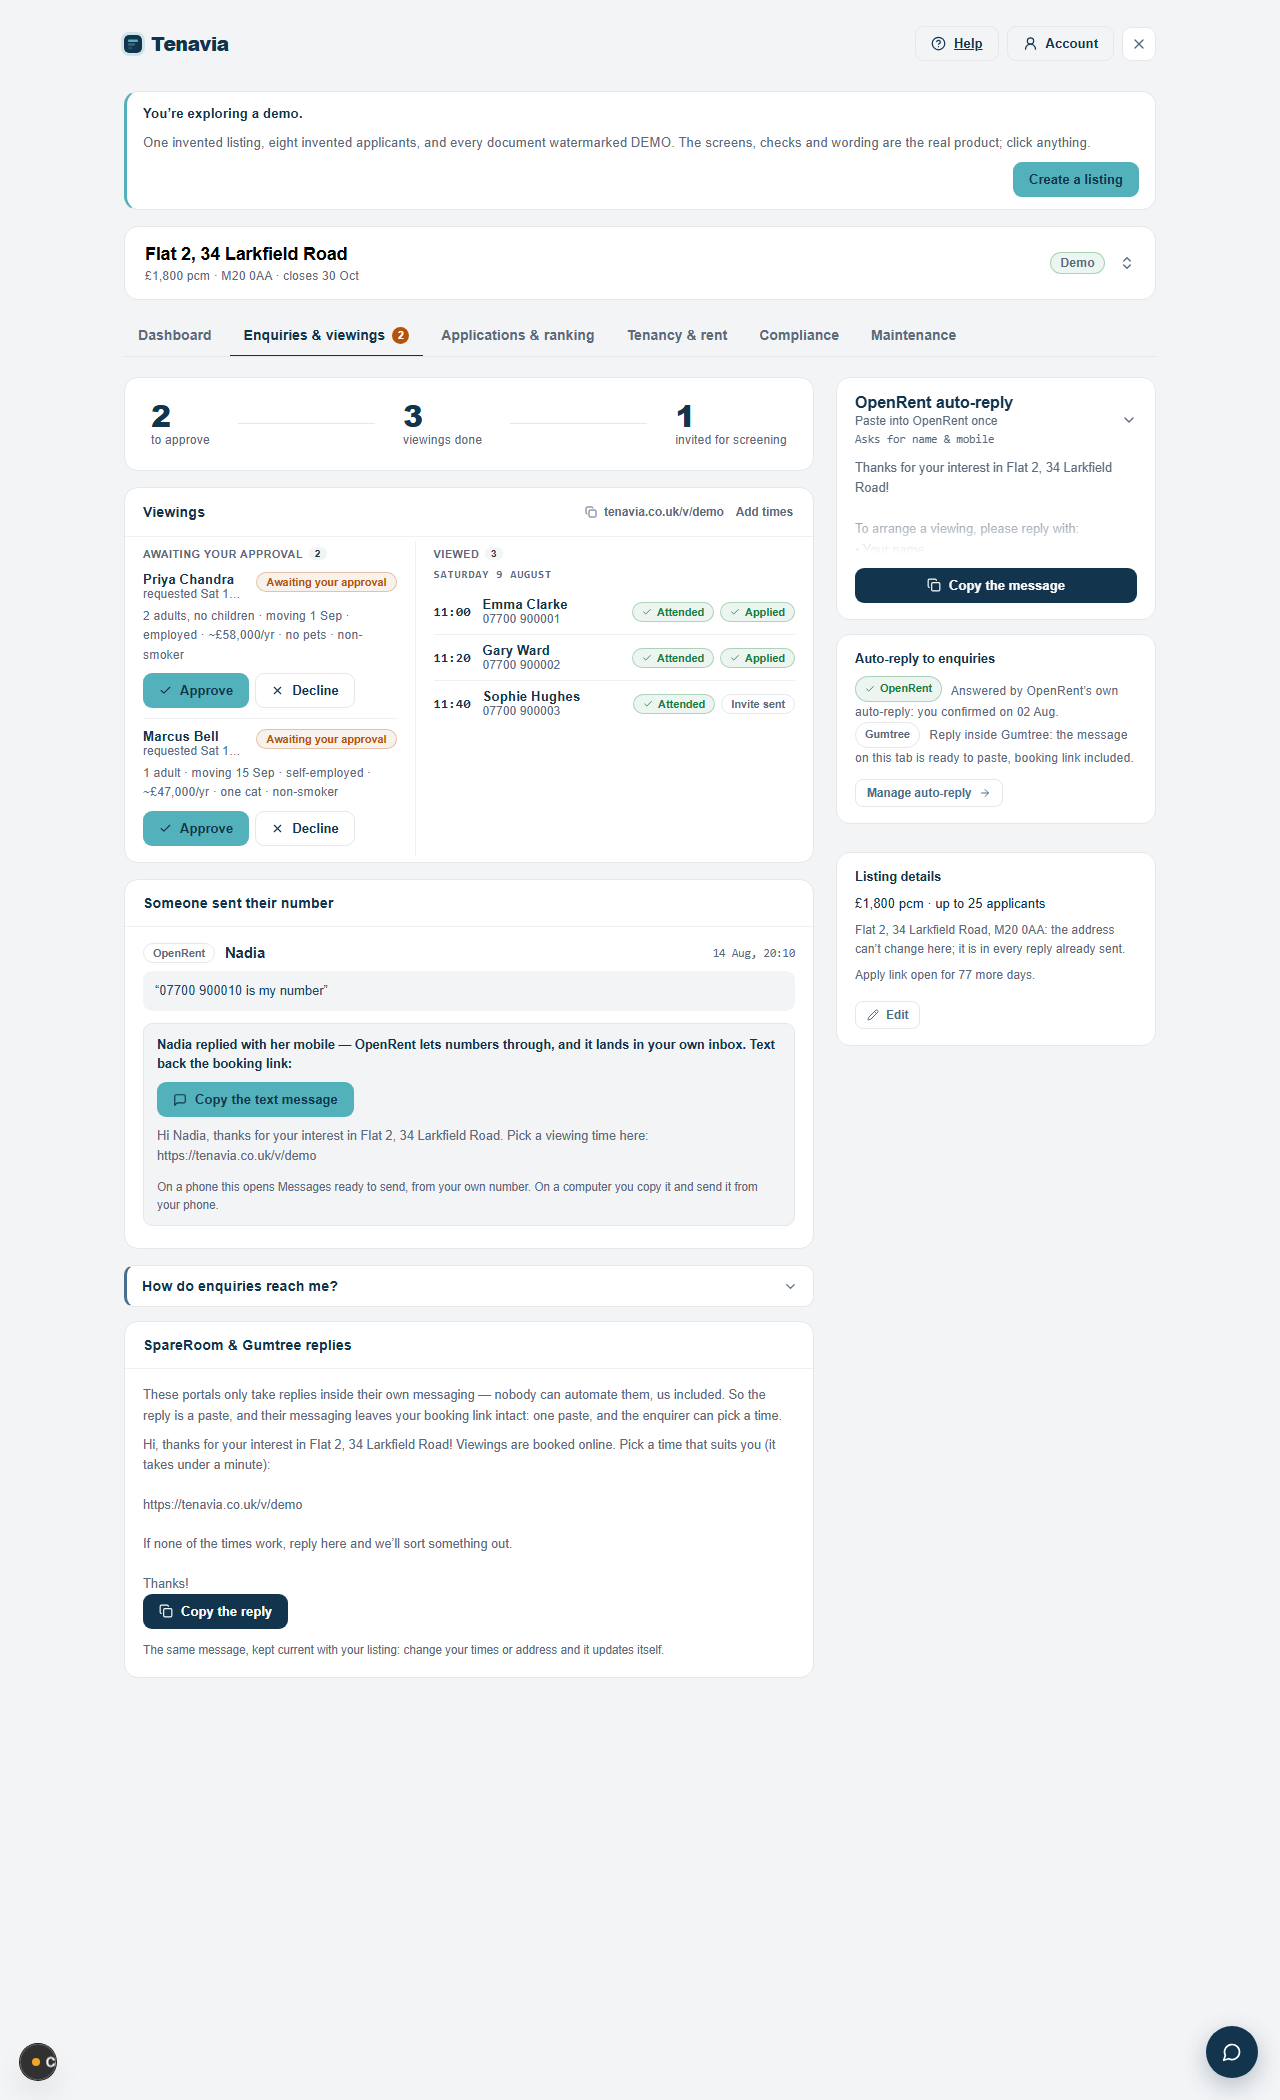Edit the listing details
The height and width of the screenshot is (2100, 1280).
pyautogui.click(x=887, y=1015)
